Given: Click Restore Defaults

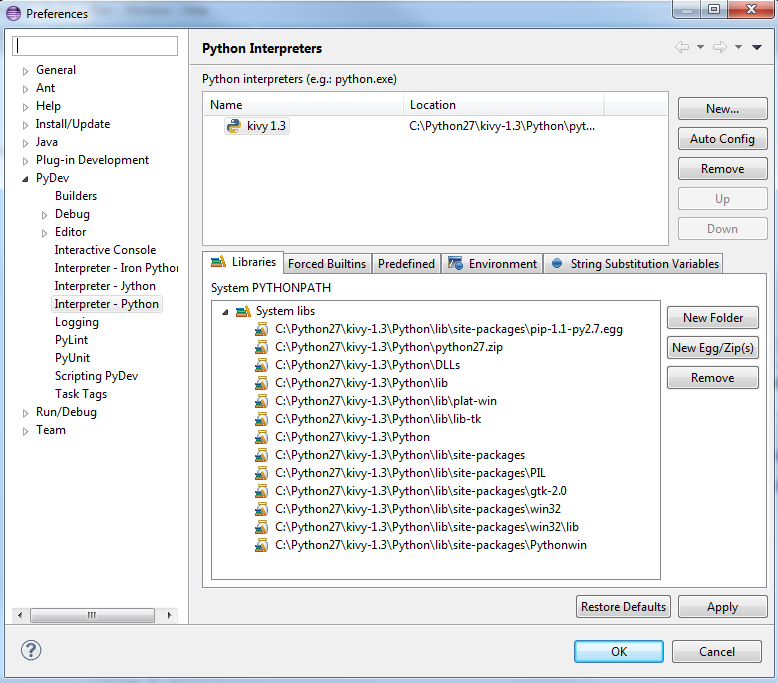Looking at the screenshot, I should (623, 607).
